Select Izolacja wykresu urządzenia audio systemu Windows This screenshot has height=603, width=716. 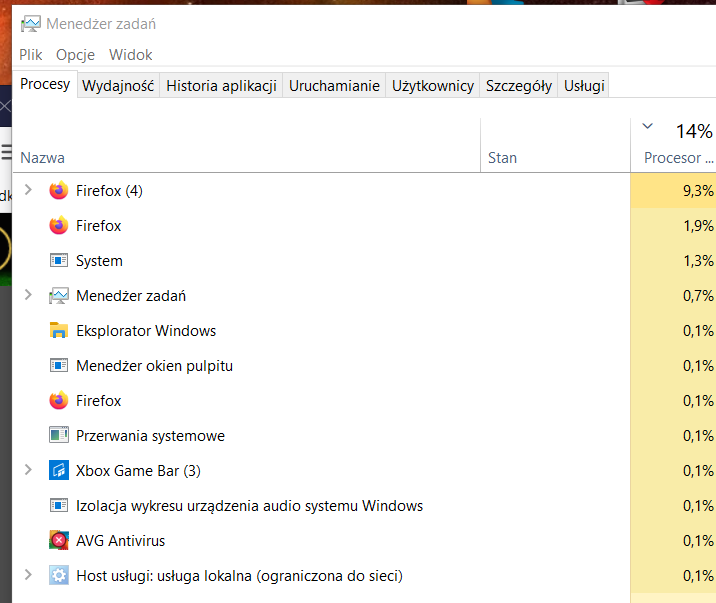249,506
